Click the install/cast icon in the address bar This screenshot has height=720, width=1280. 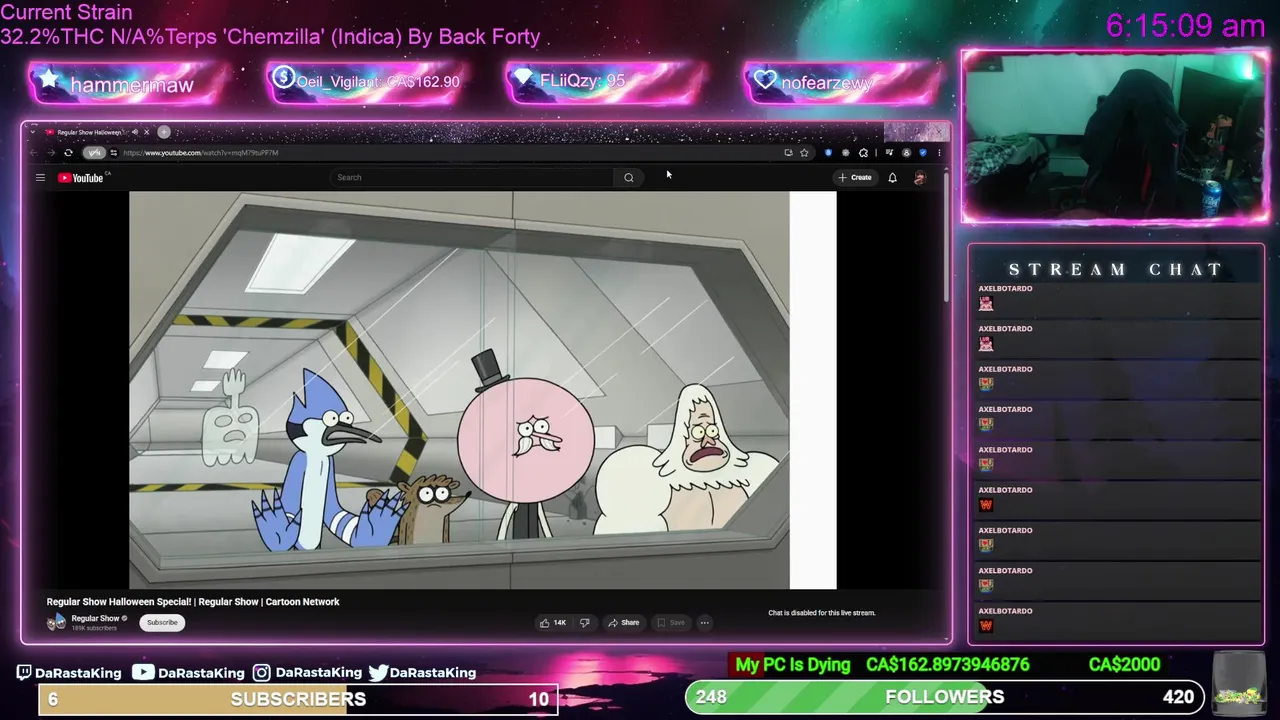[x=788, y=152]
